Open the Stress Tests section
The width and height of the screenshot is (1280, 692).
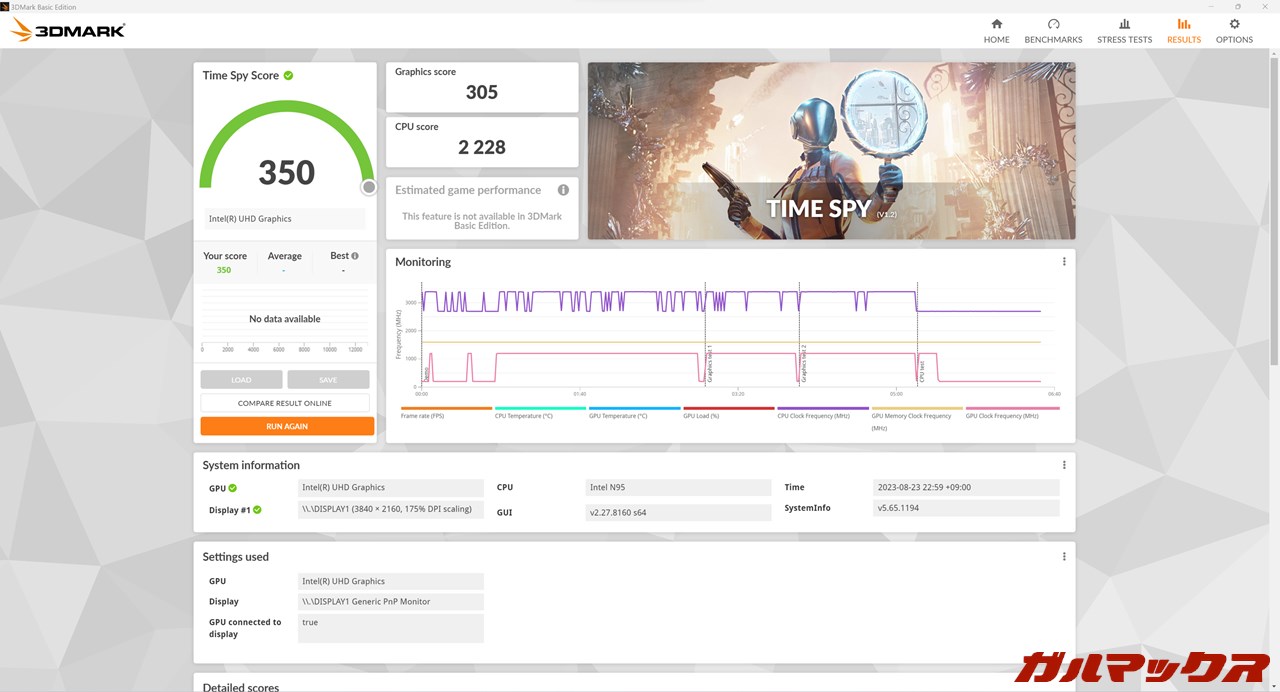(1124, 30)
